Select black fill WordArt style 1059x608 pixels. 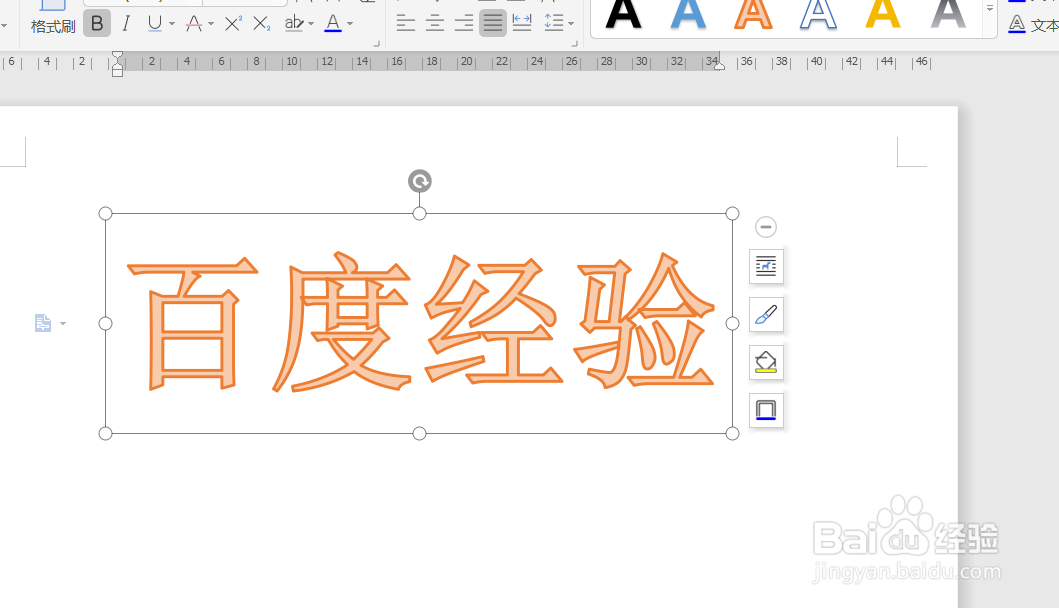(x=623, y=15)
